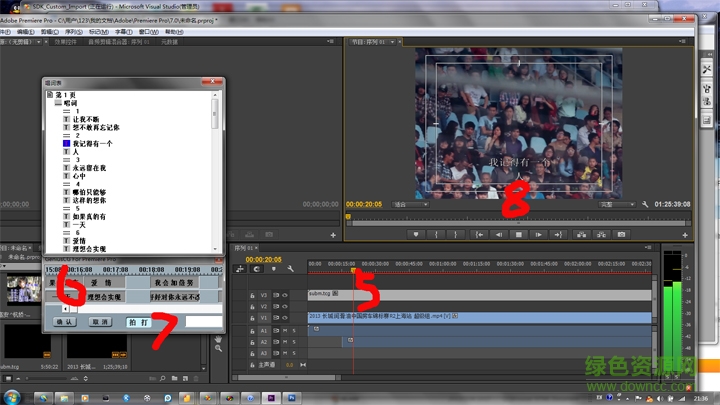This screenshot has height=405, width=720.
Task: Collapse the 第 1 页 tree node
Action: tap(47, 93)
